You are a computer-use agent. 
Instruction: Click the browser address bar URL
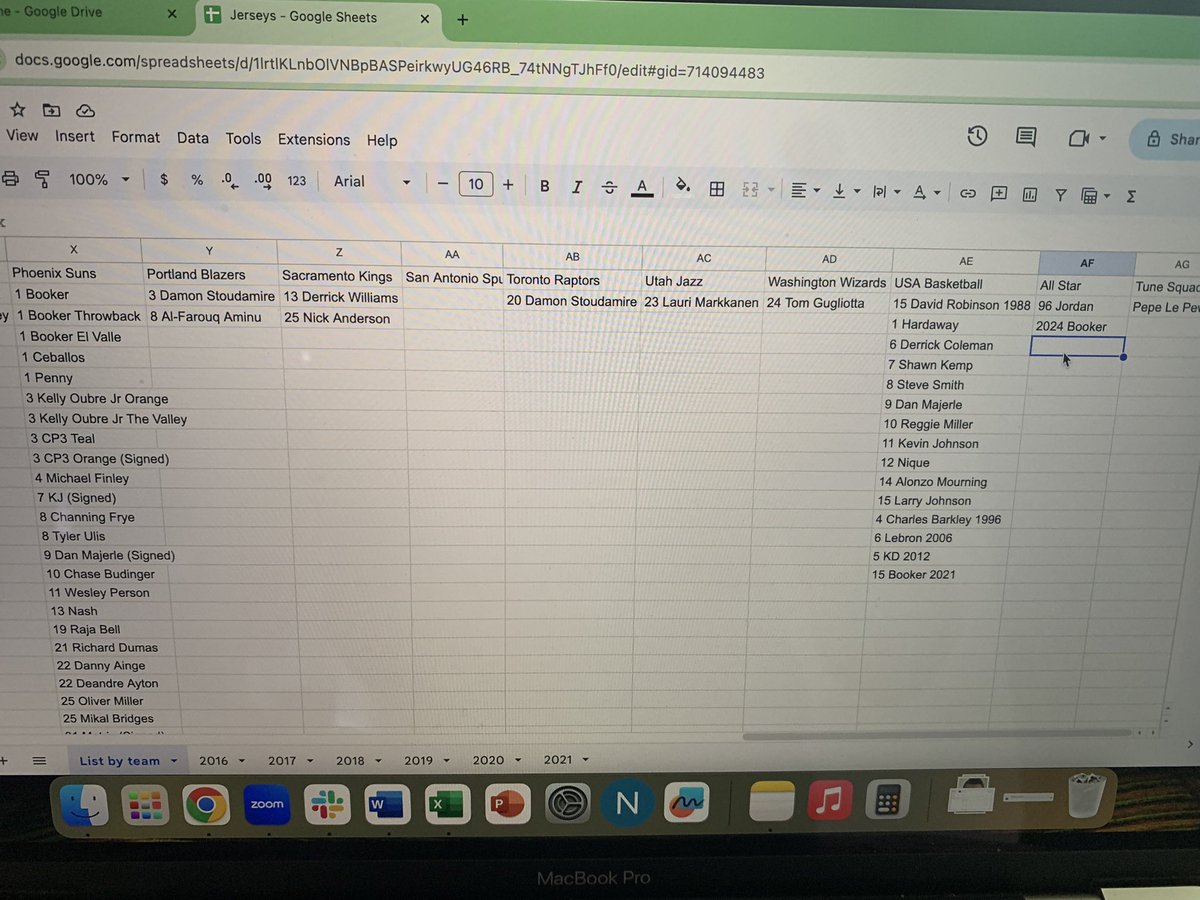pos(390,66)
